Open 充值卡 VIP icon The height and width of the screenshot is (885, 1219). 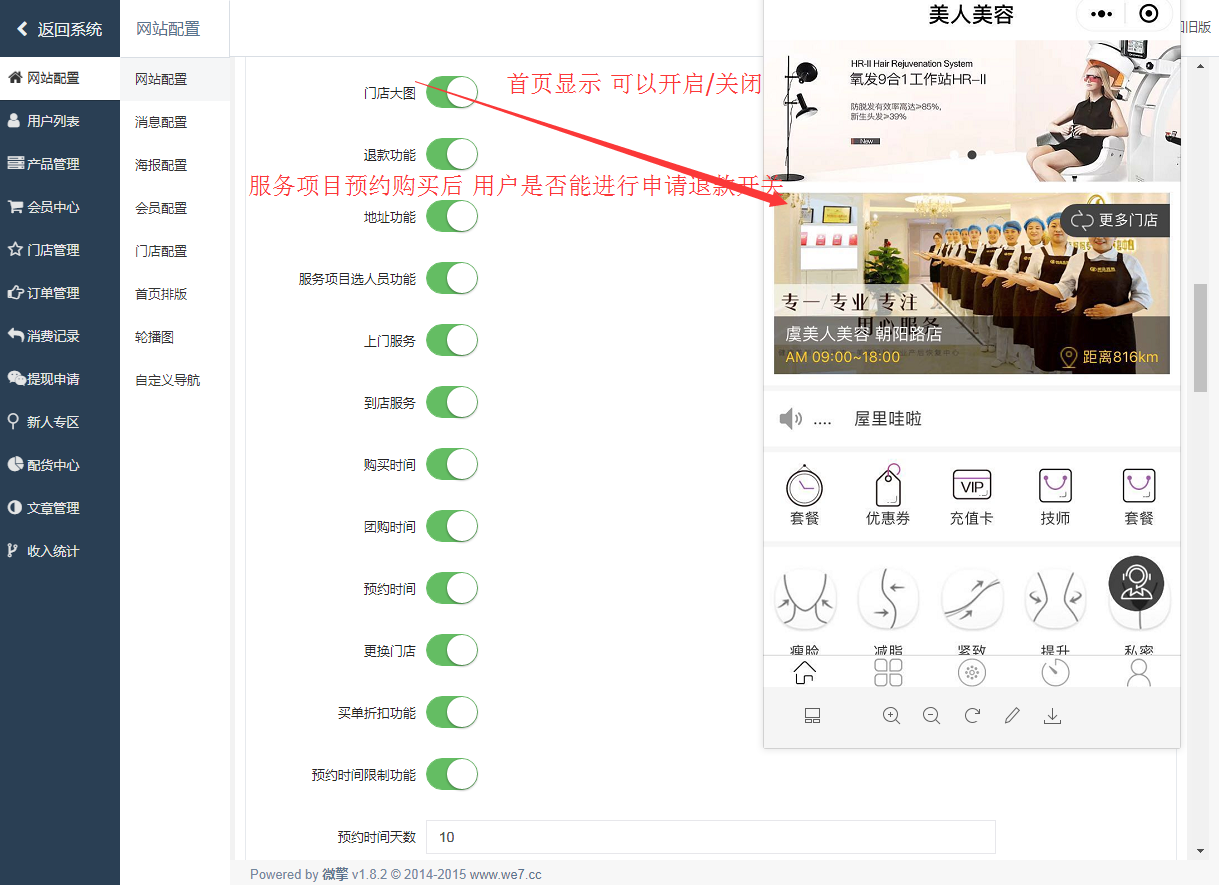coord(971,487)
